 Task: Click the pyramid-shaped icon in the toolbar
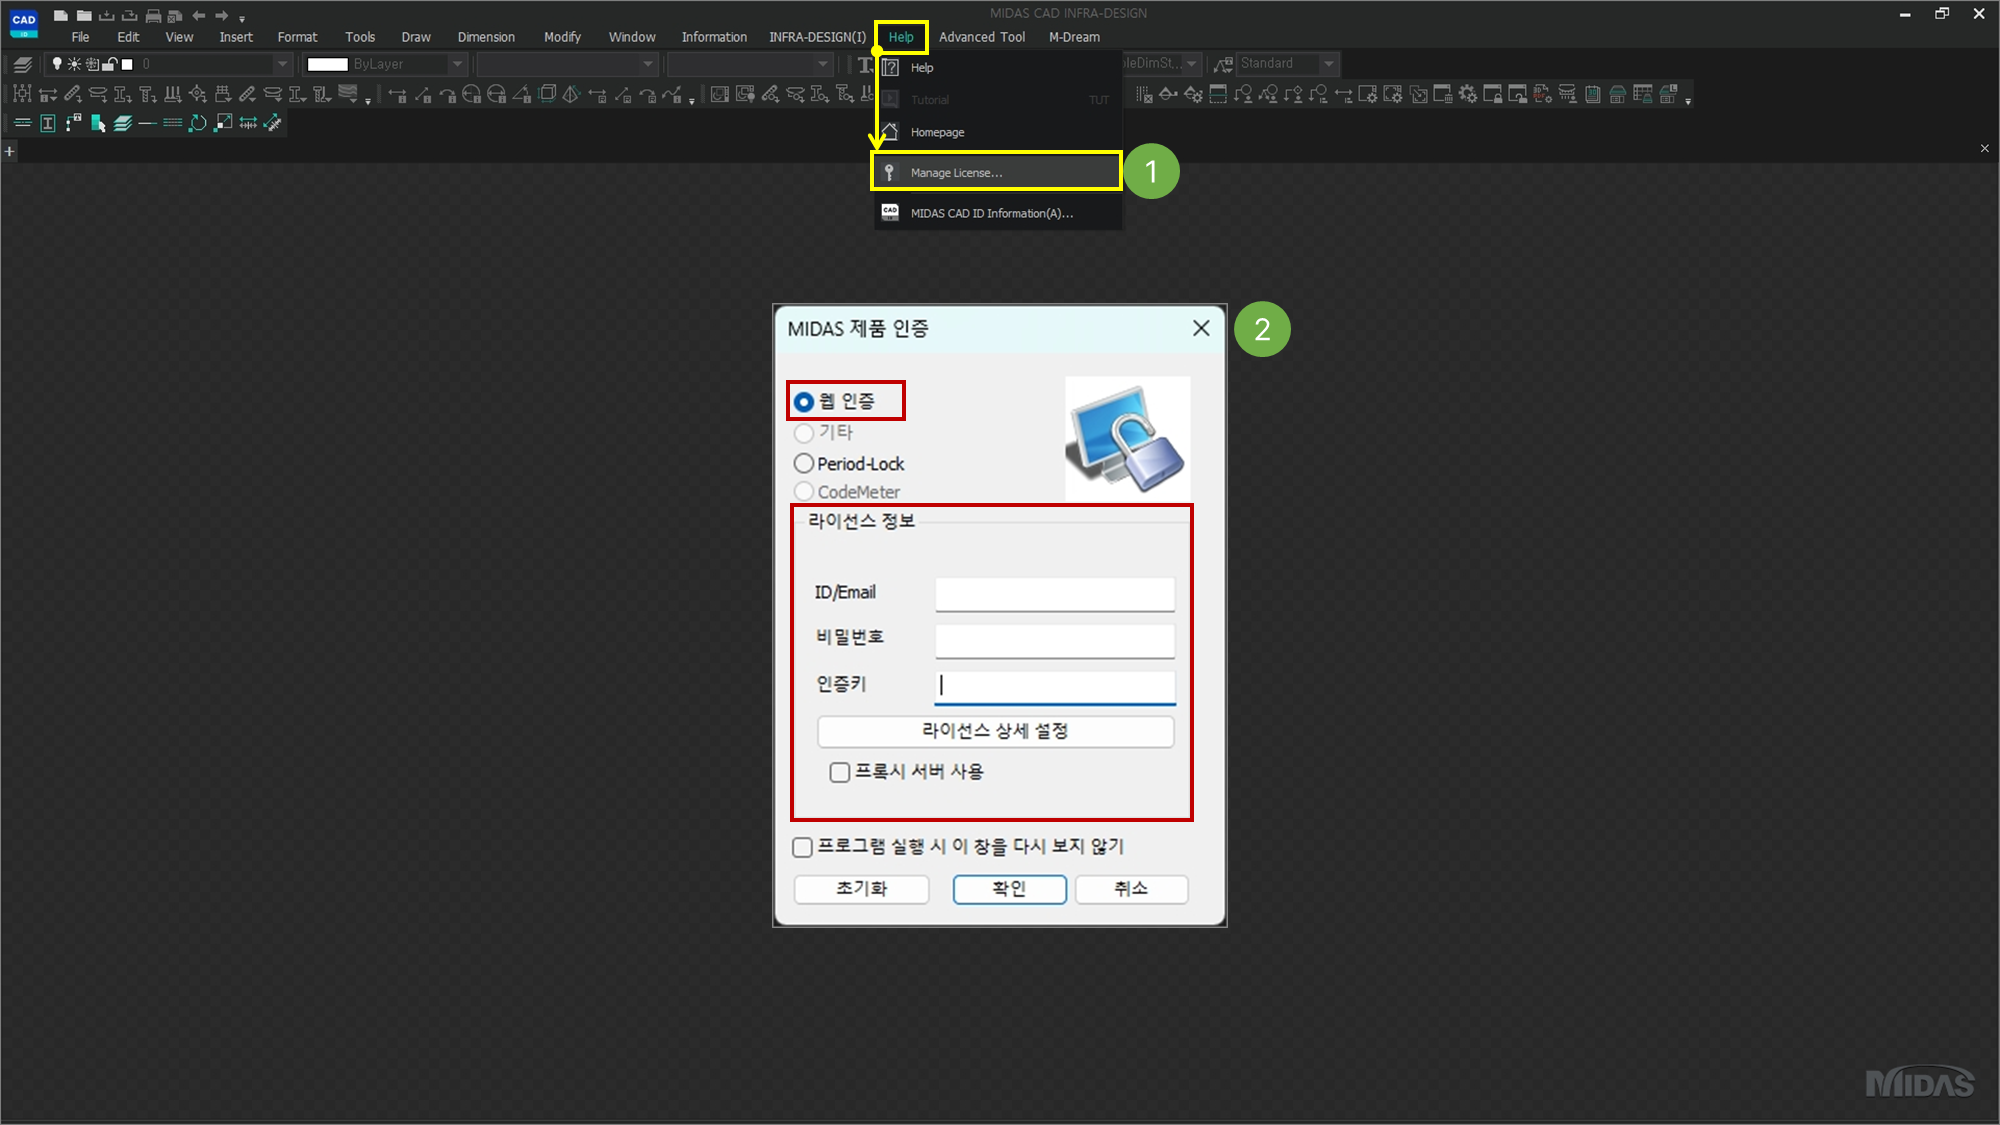click(571, 94)
